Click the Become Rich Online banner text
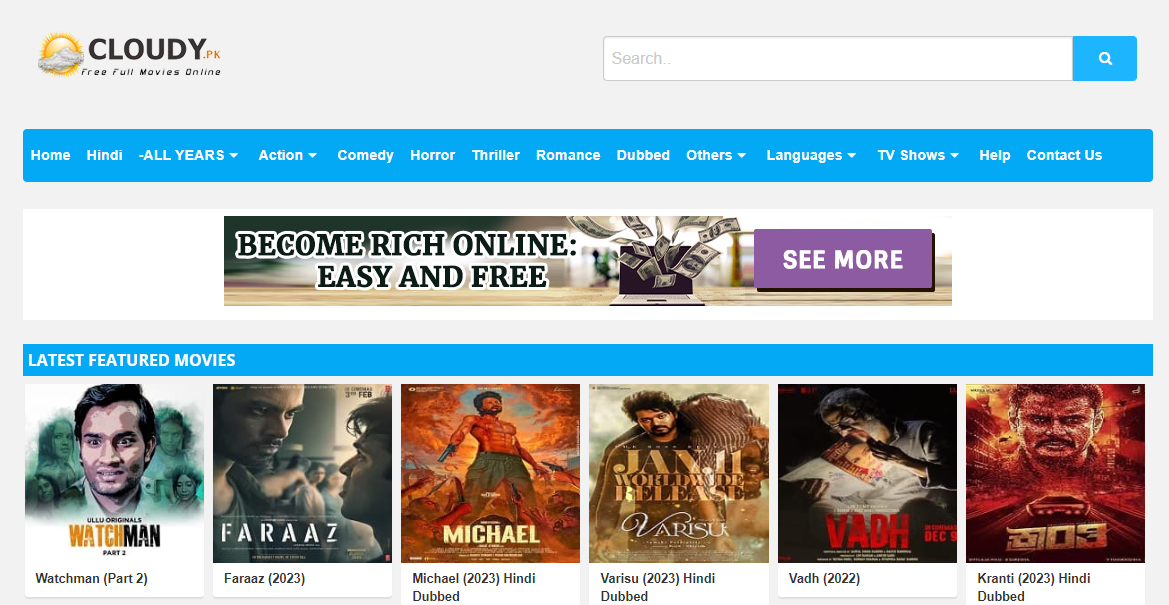 point(407,260)
